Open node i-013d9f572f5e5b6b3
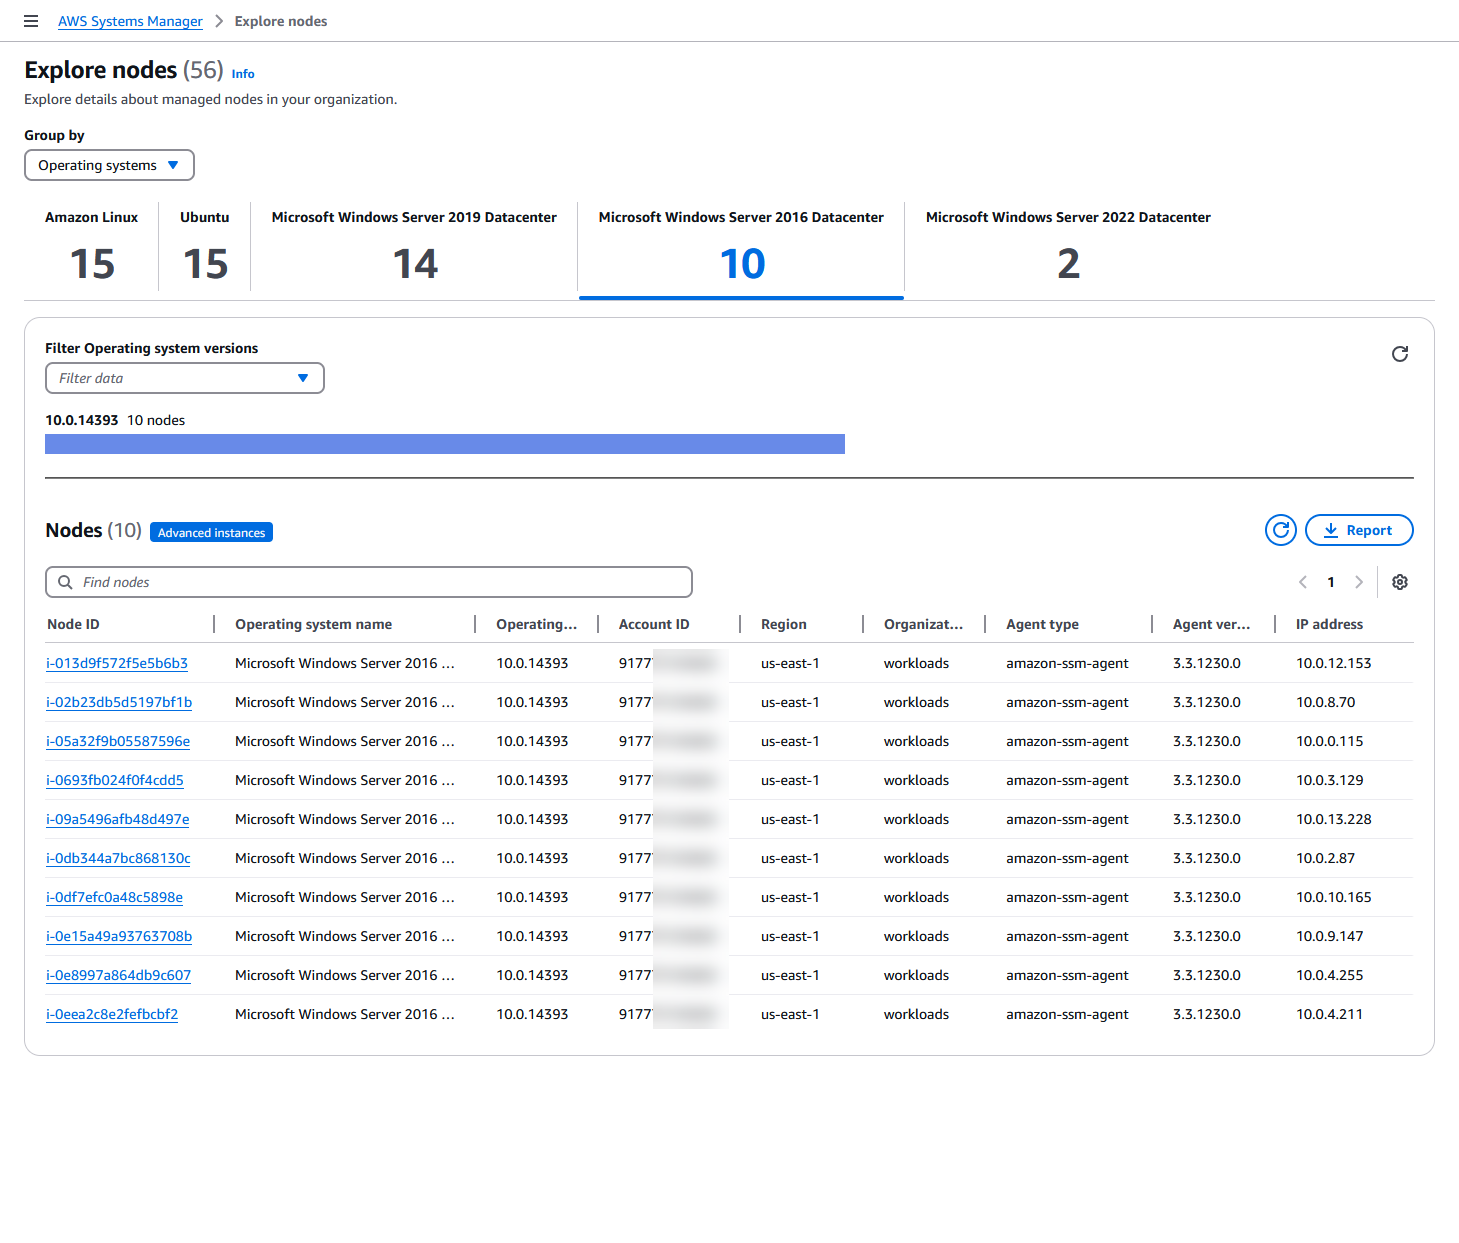This screenshot has height=1243, width=1459. 117,663
